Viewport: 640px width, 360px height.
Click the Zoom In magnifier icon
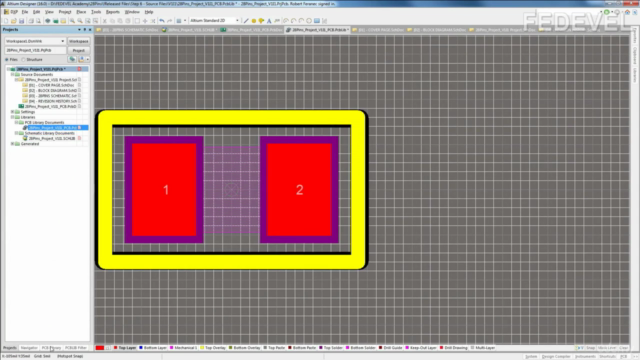[x=72, y=21]
